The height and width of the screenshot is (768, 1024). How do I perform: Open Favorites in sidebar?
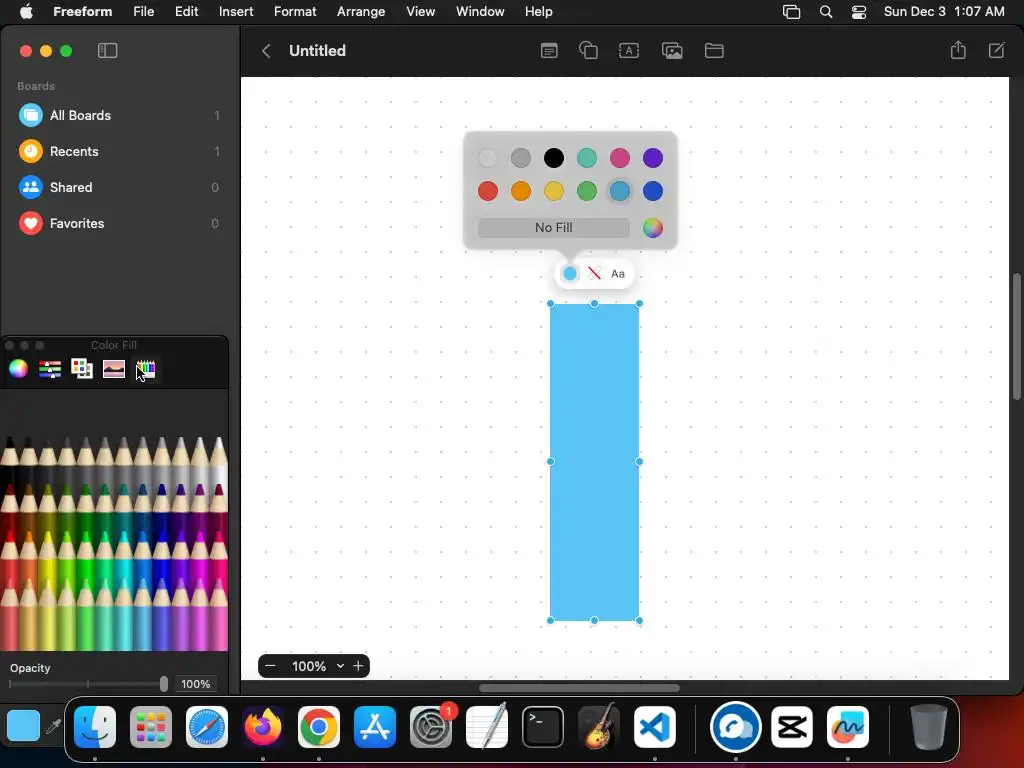[118, 223]
